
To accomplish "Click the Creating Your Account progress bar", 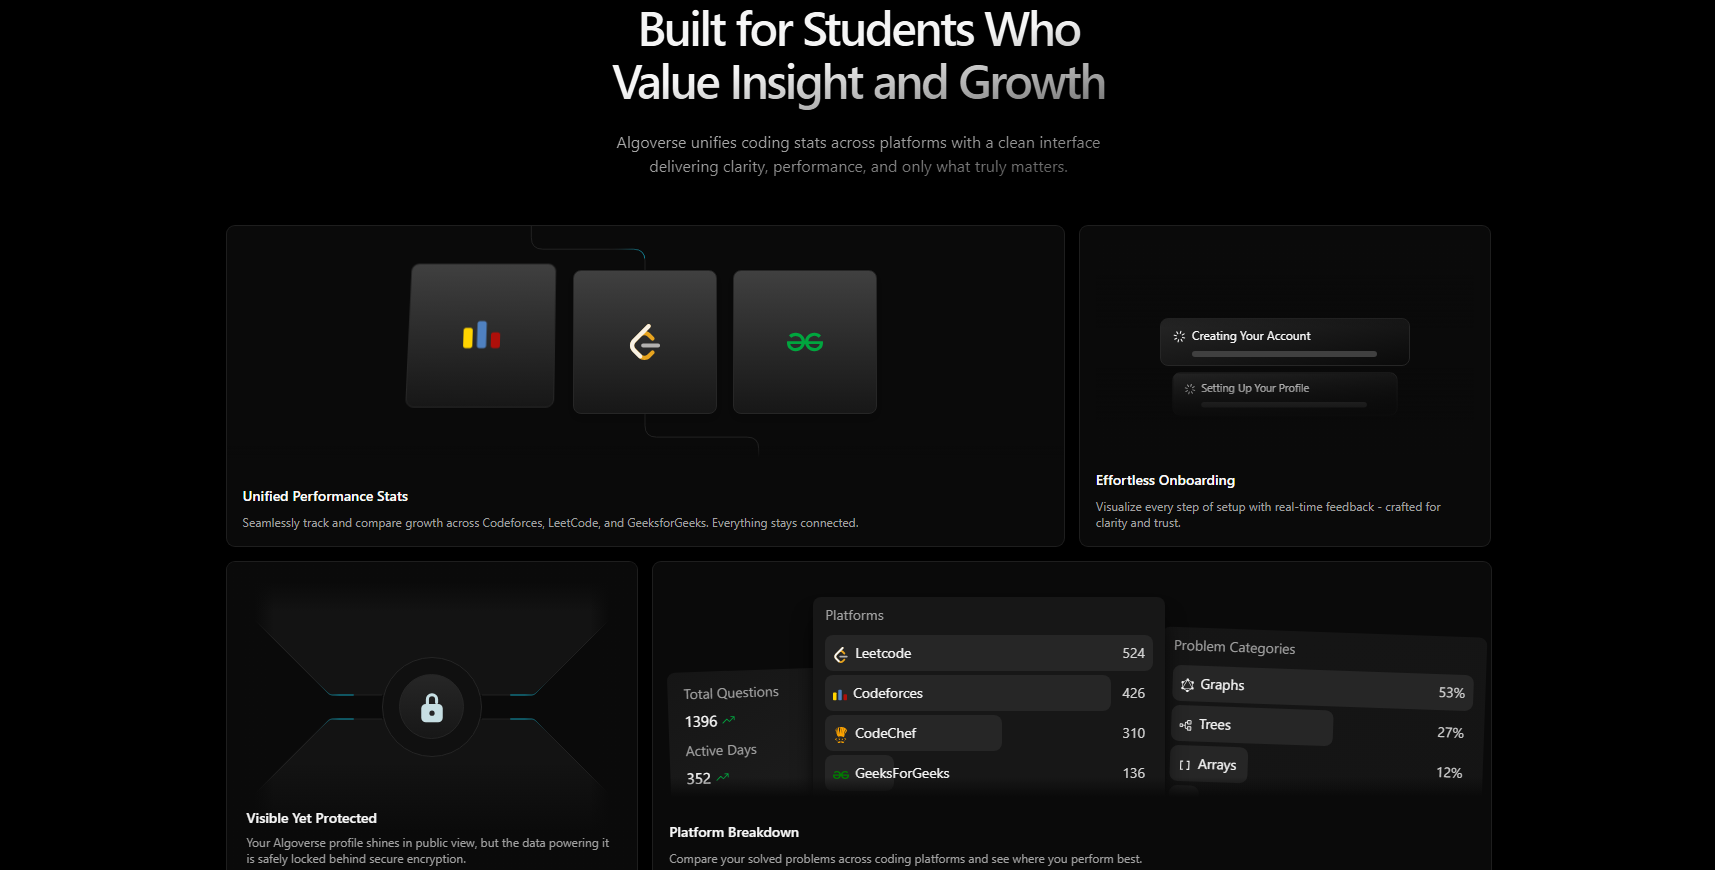I will [1284, 354].
